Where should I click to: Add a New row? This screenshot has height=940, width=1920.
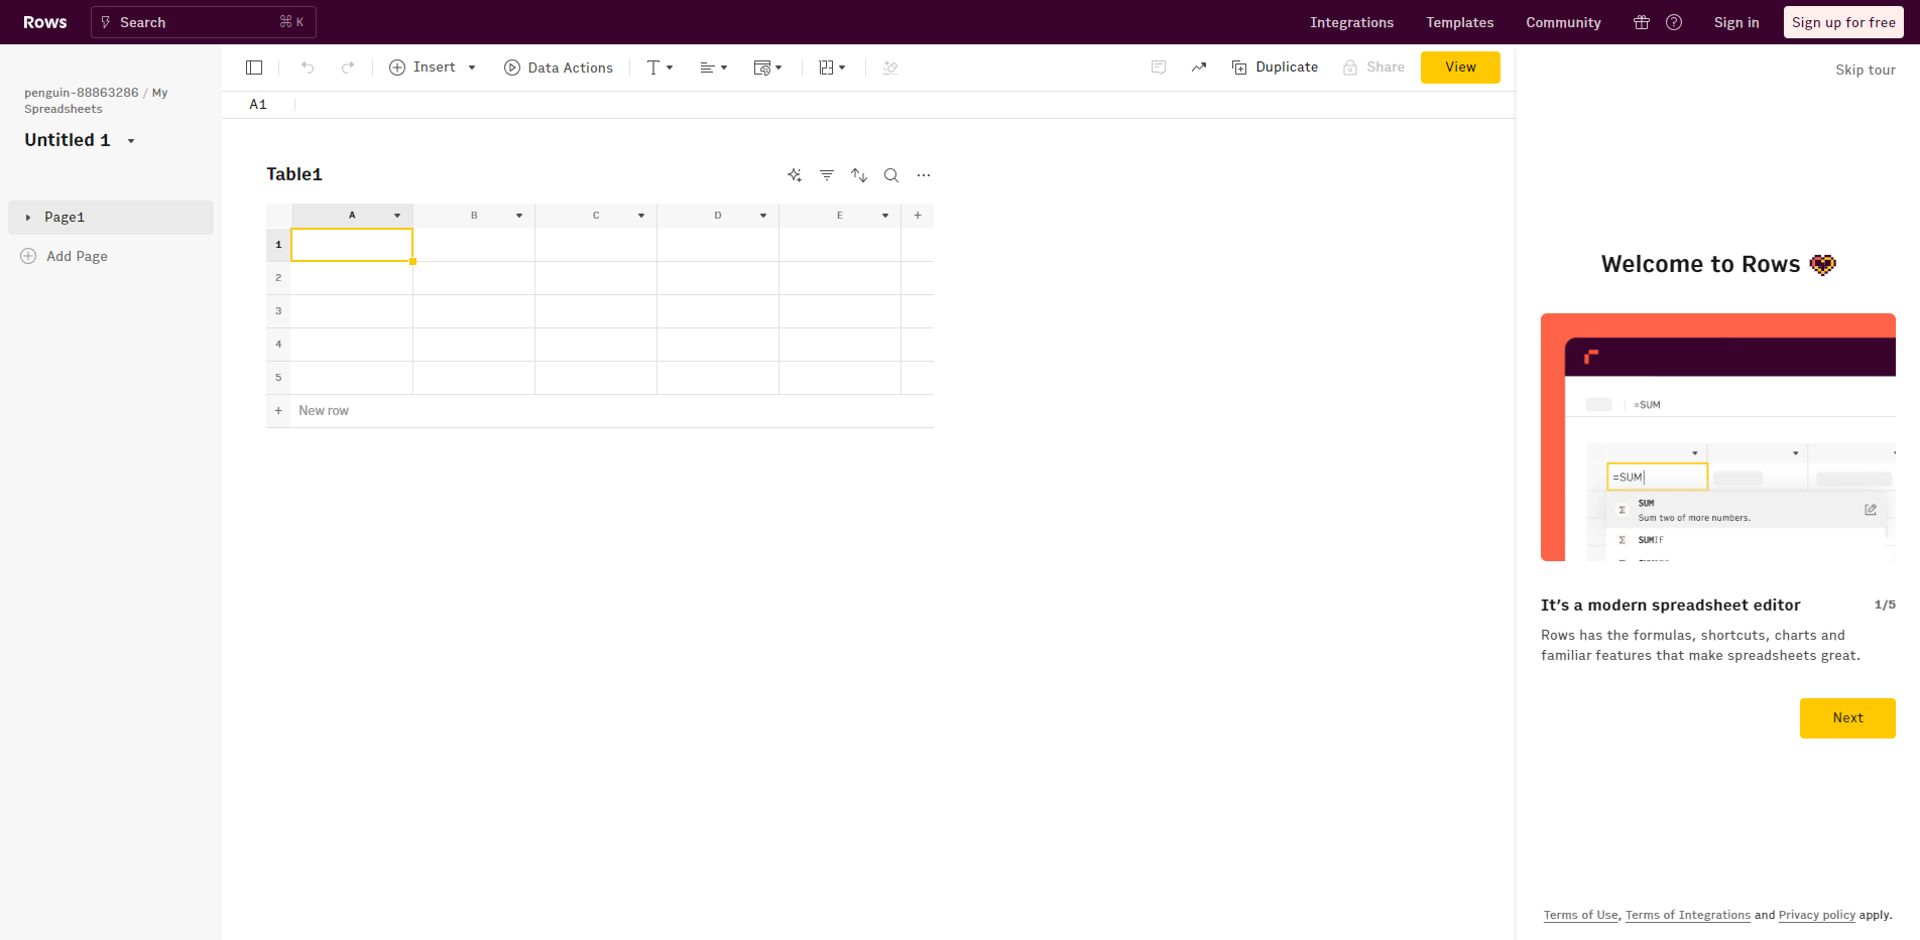(x=600, y=411)
